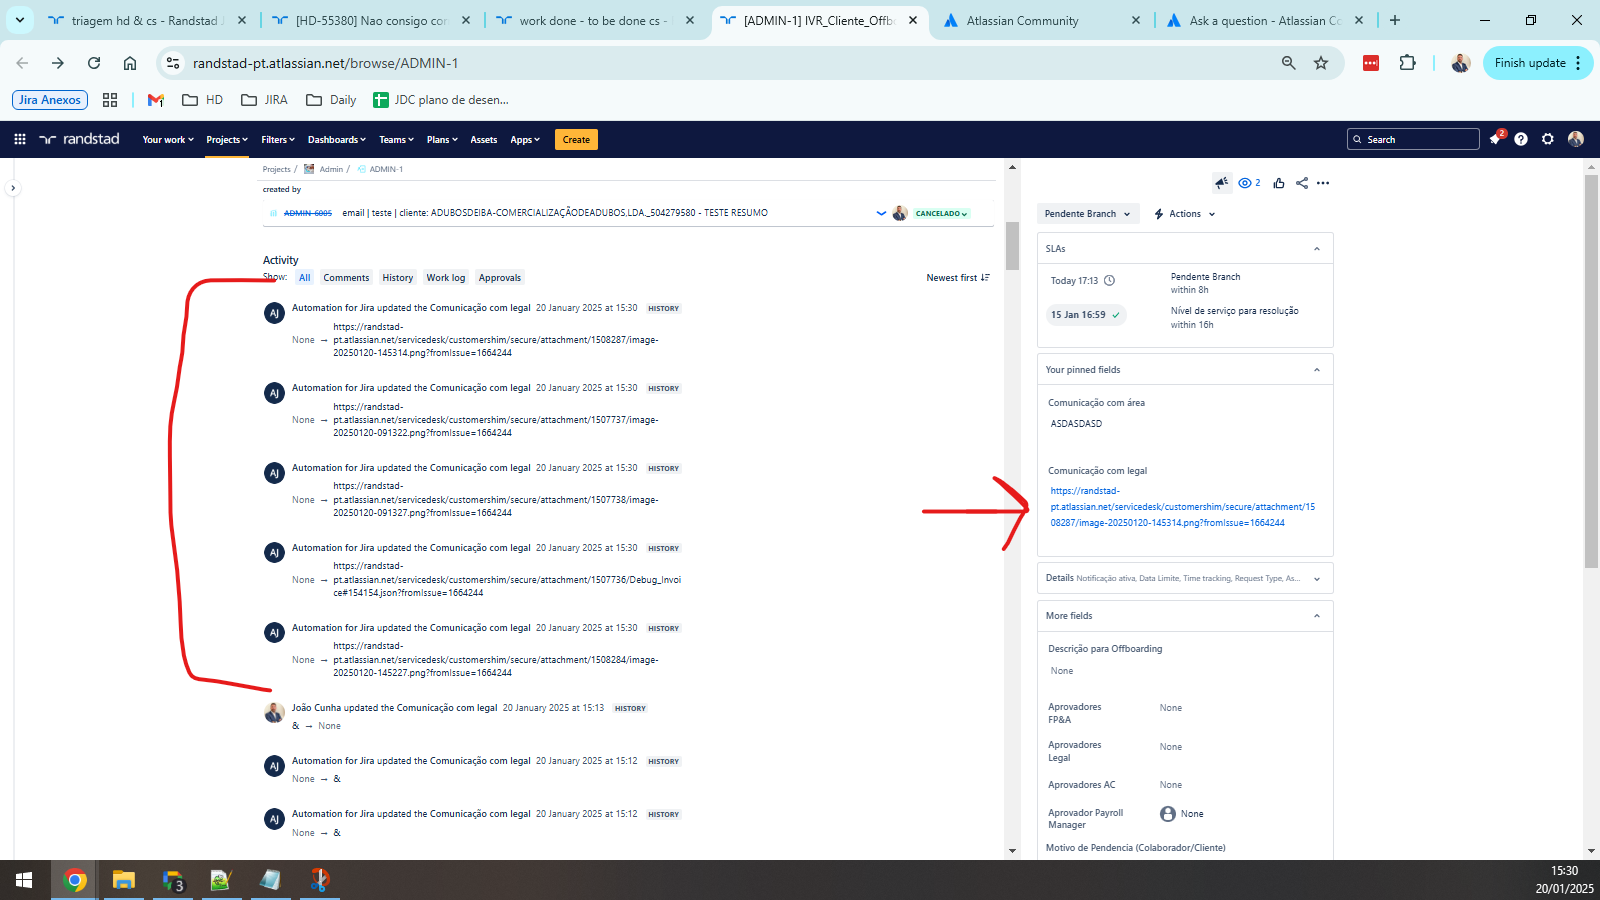Reload the browser page

pyautogui.click(x=94, y=63)
